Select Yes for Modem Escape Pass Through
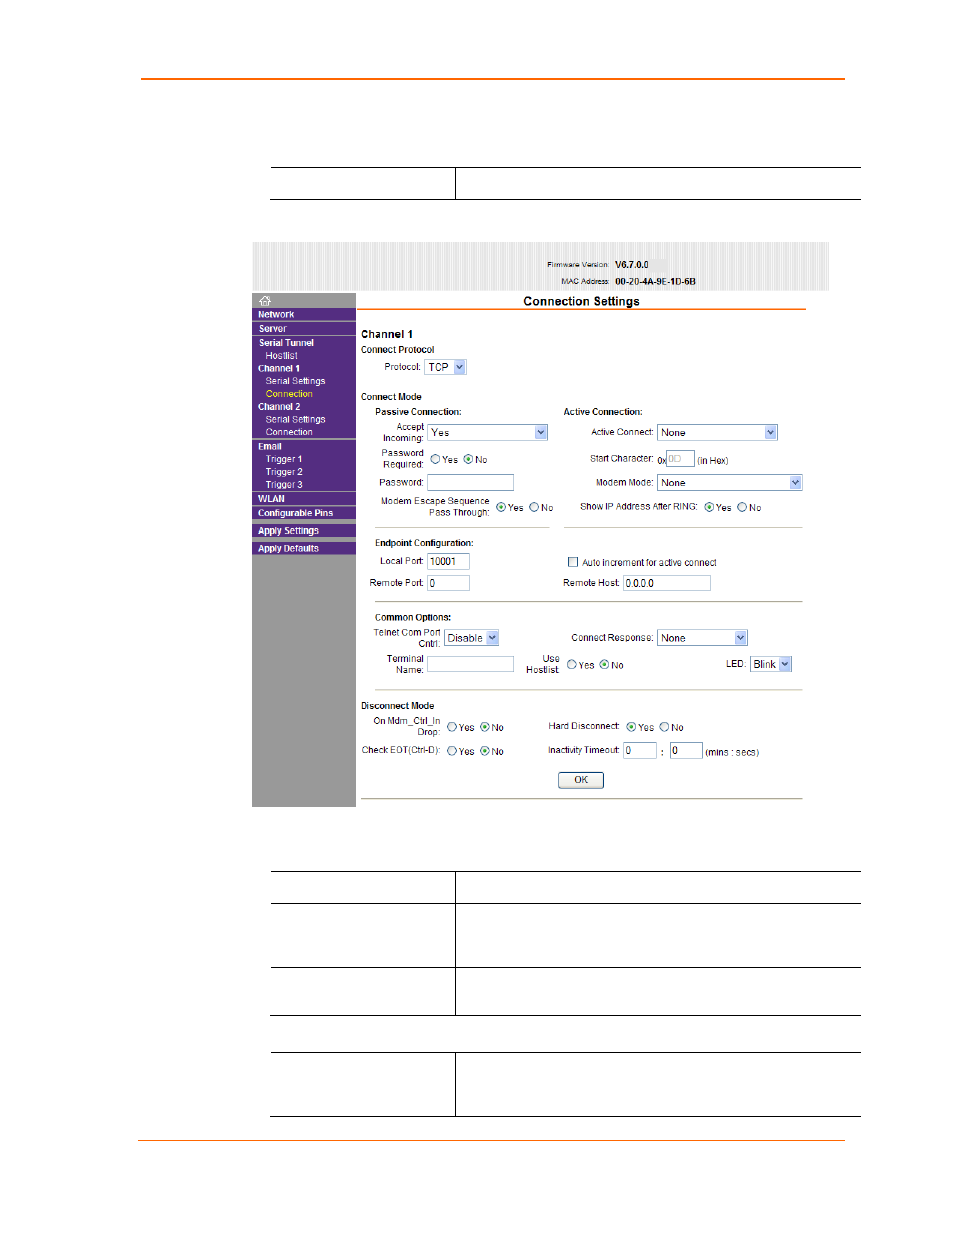Image resolution: width=954 pixels, height=1235 pixels. pyautogui.click(x=501, y=508)
